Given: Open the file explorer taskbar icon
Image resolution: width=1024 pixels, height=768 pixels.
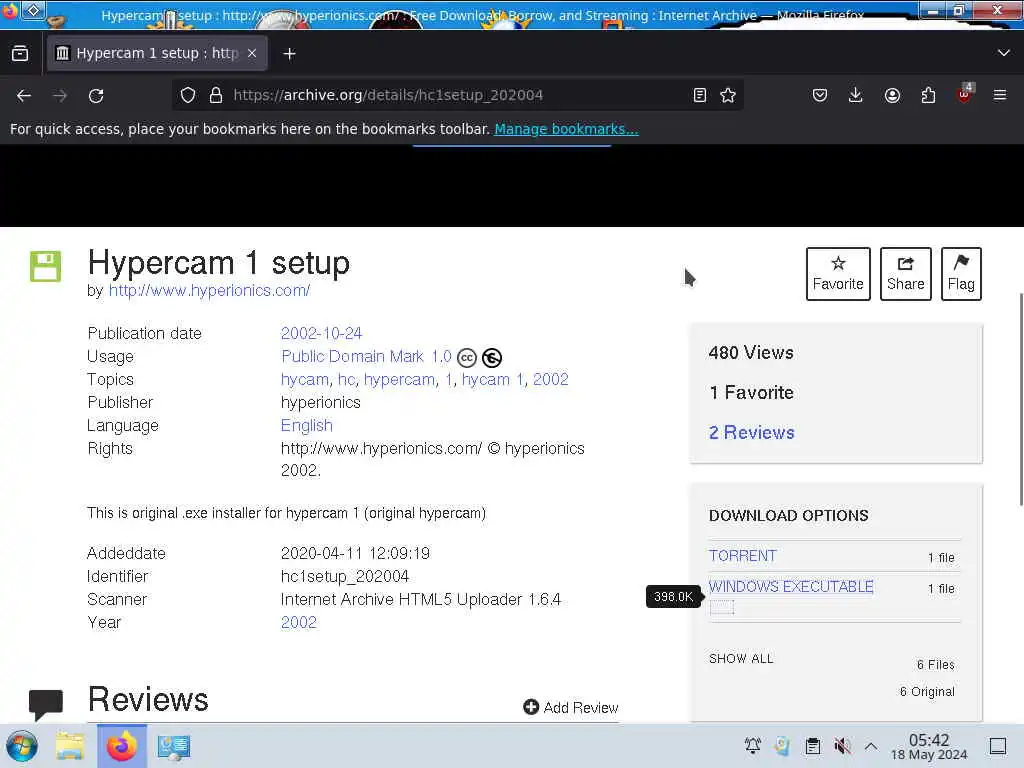Looking at the screenshot, I should [70, 746].
